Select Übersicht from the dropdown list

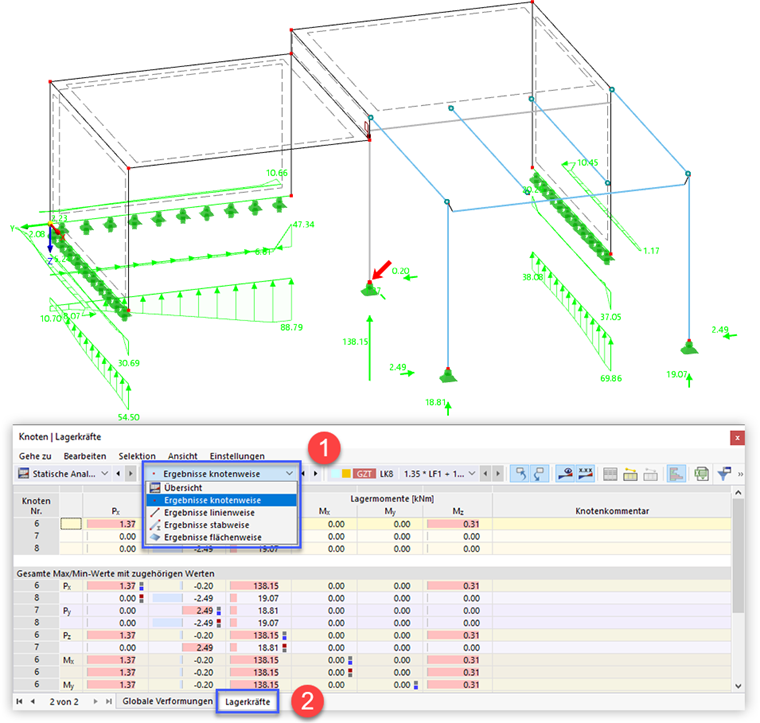pos(222,487)
